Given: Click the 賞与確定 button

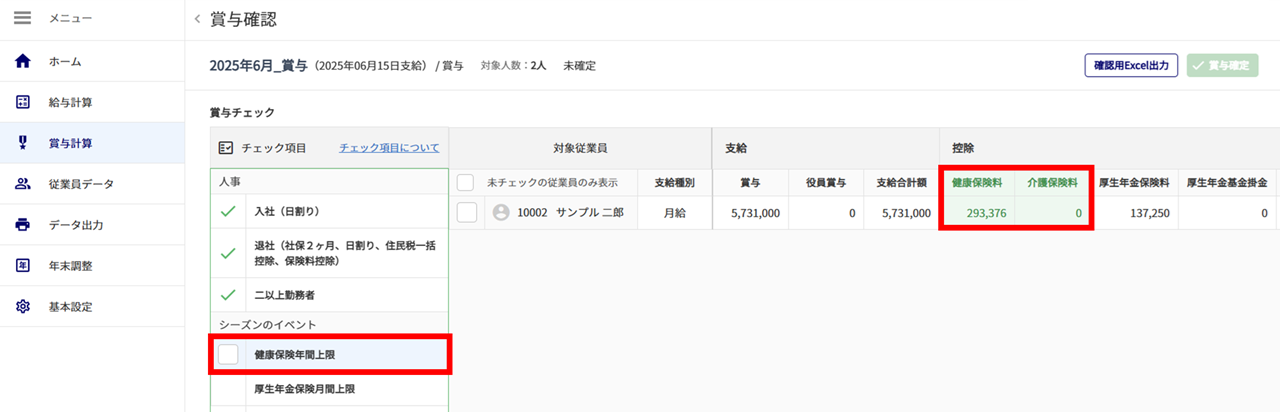Looking at the screenshot, I should (x=1222, y=66).
